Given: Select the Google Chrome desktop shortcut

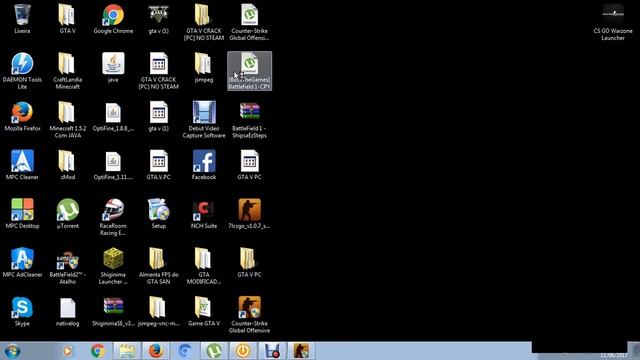Looking at the screenshot, I should click(113, 19).
